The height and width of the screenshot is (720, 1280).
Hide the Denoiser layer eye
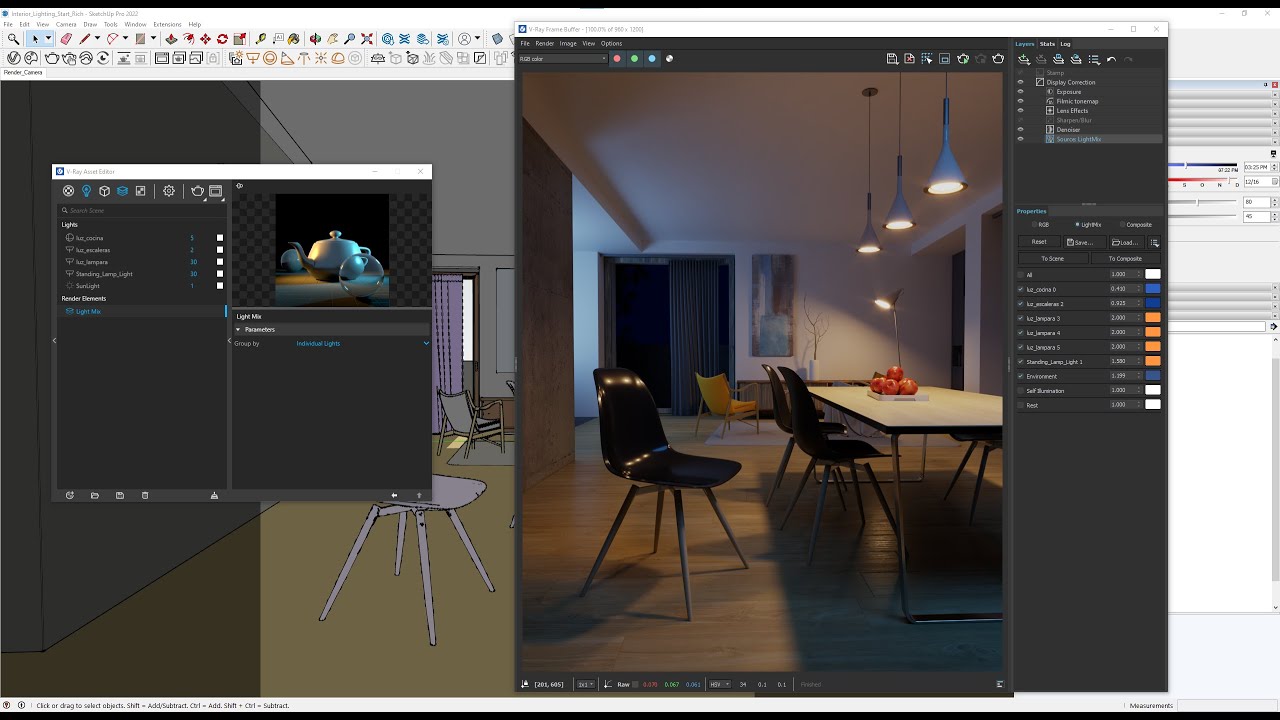tap(1021, 129)
